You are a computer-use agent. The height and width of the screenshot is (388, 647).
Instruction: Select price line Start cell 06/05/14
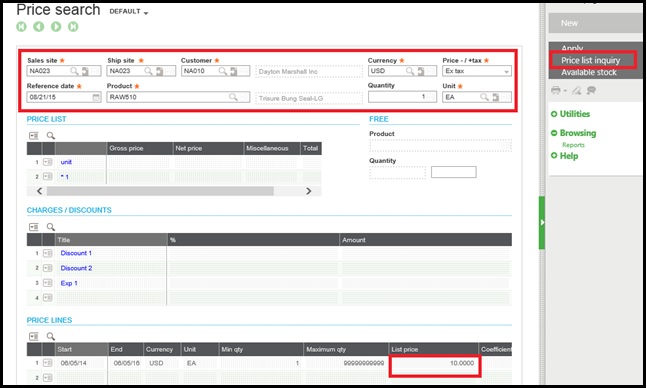tap(81, 363)
